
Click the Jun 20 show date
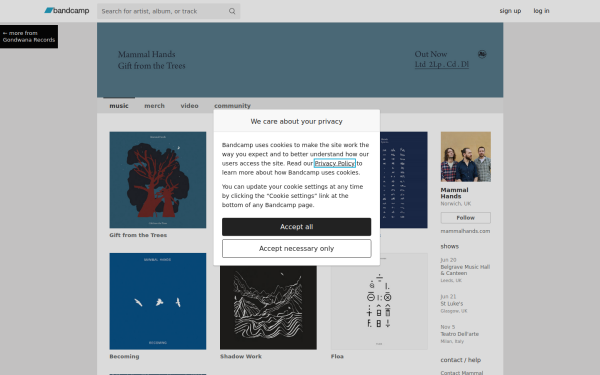(448, 260)
